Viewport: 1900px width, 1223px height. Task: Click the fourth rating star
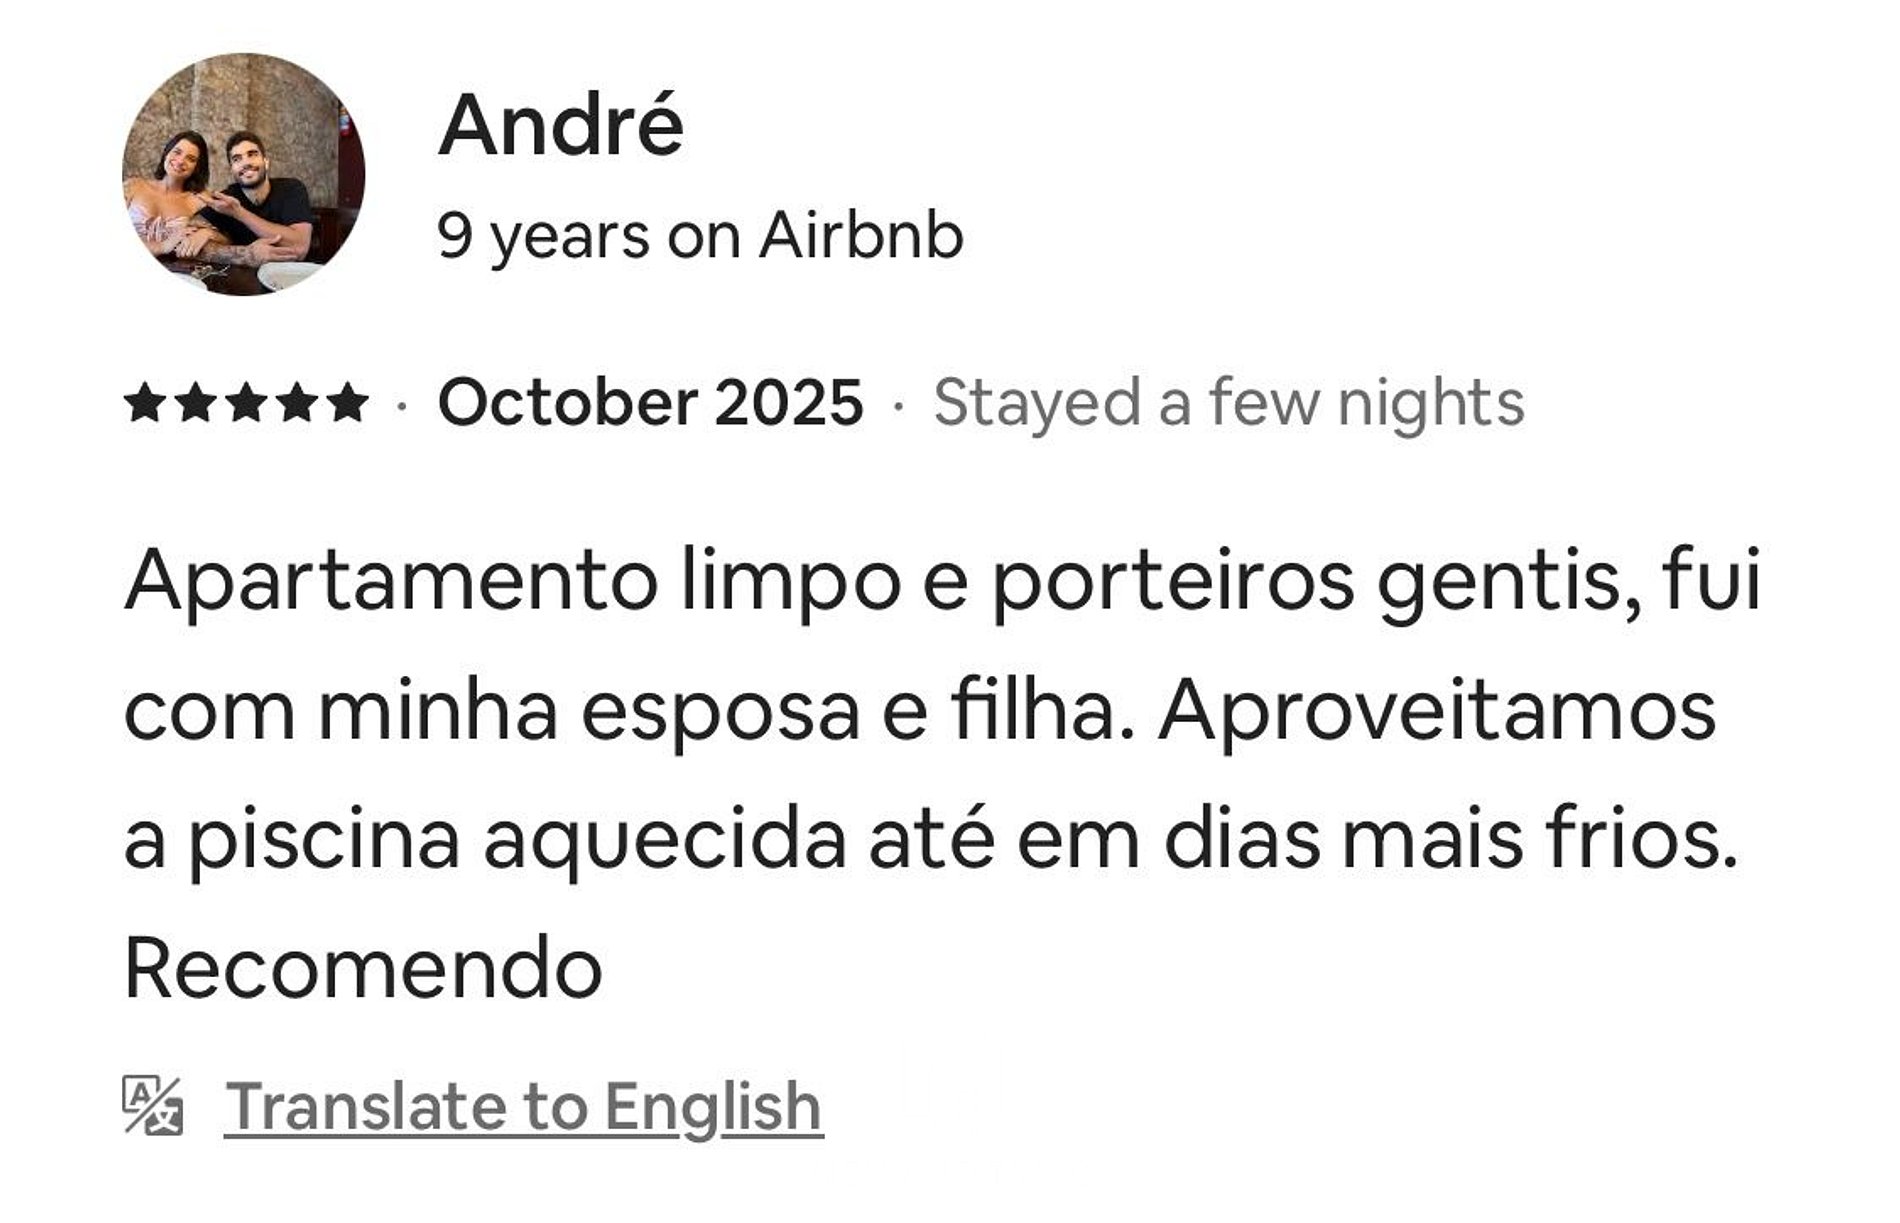297,403
